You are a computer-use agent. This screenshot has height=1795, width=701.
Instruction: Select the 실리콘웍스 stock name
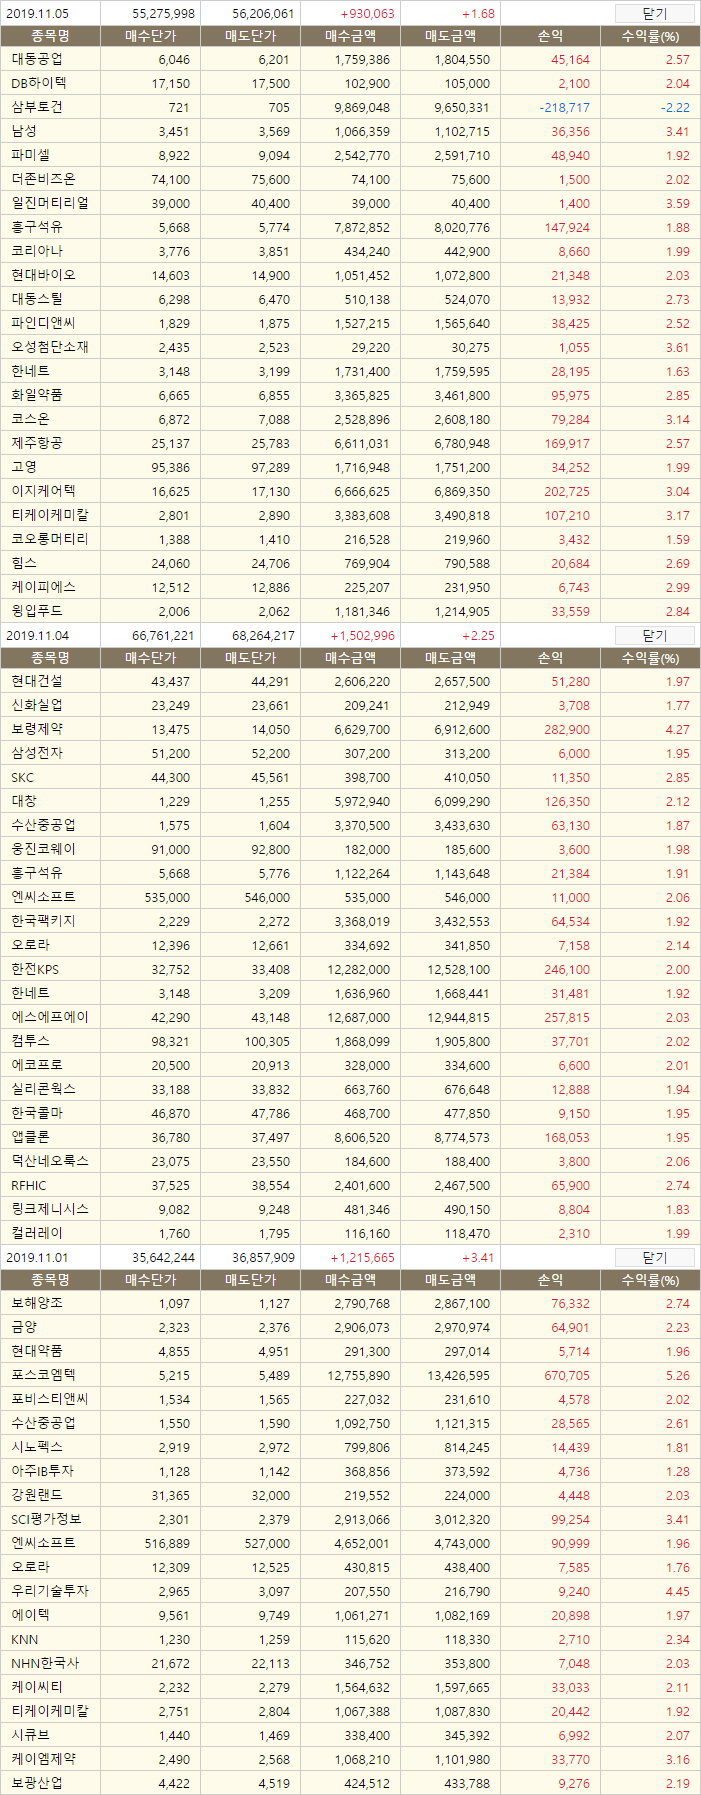[x=43, y=1090]
